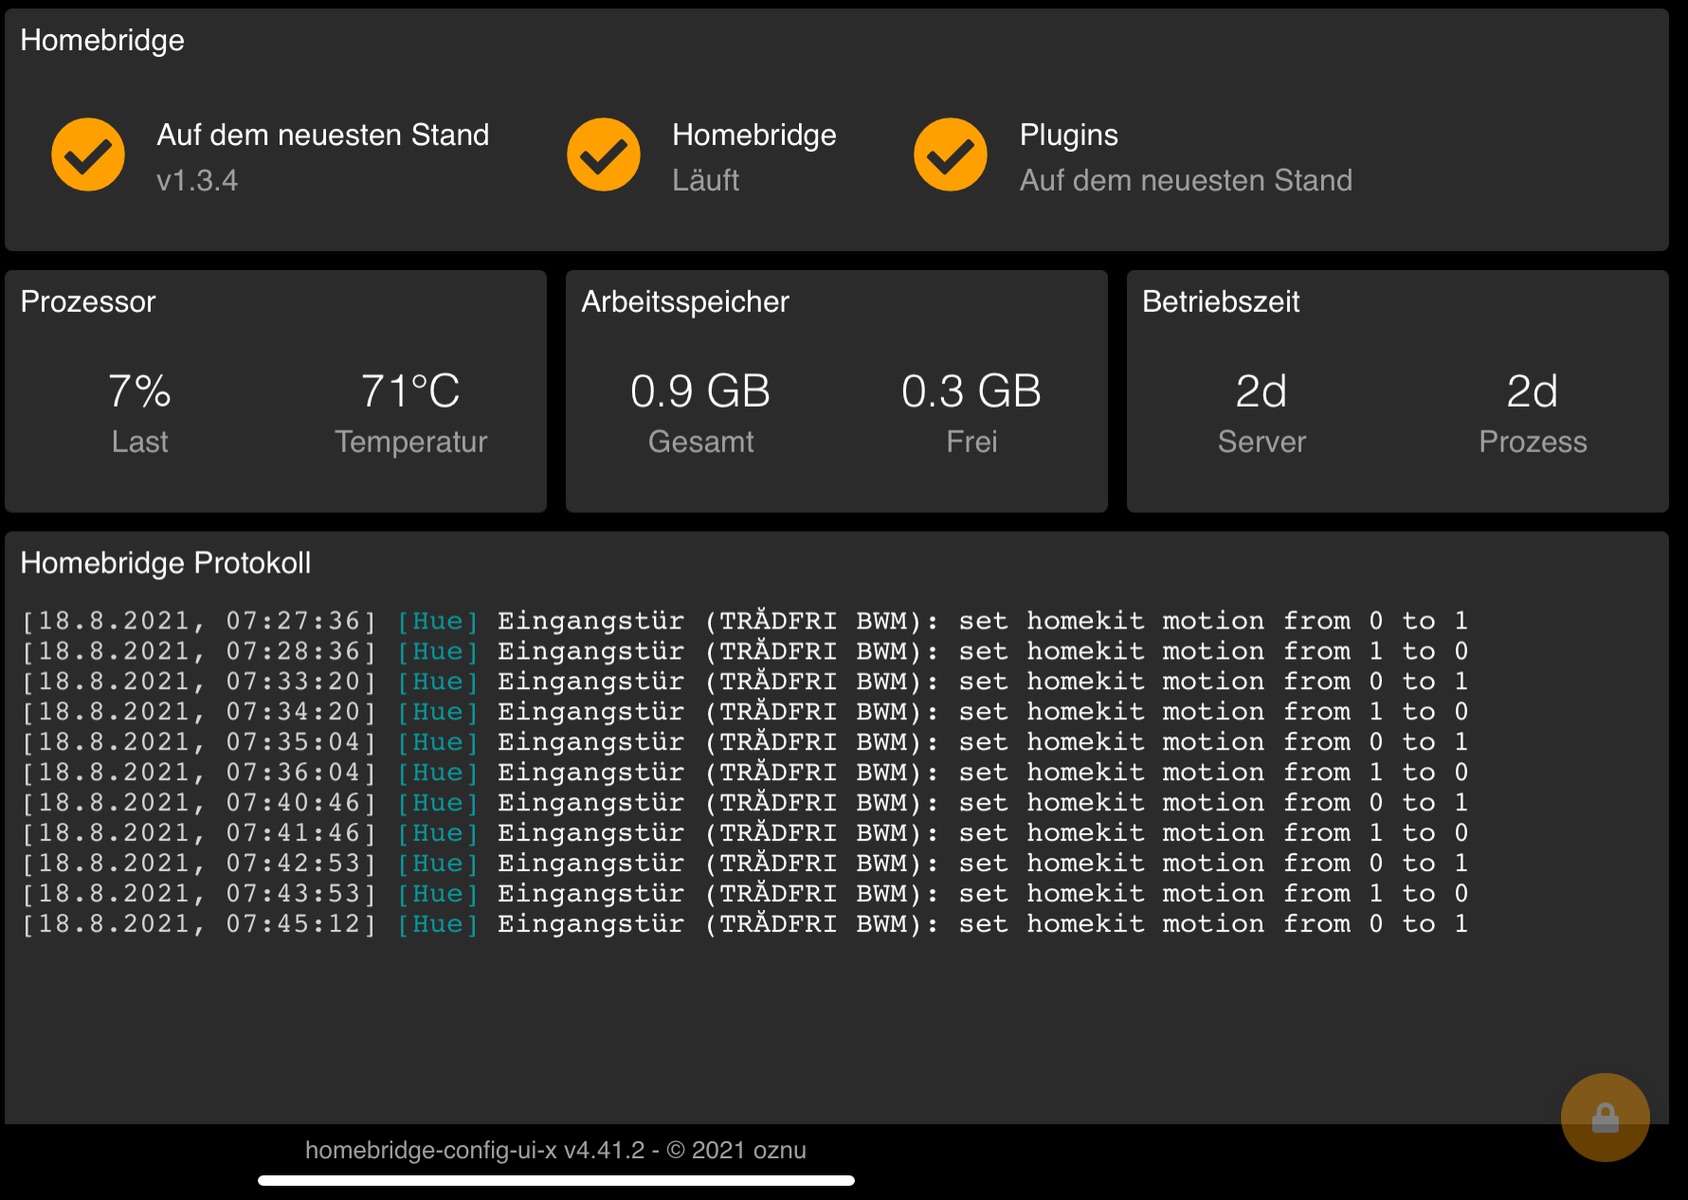The image size is (1688, 1200).
Task: Click the 0.3 GB Frei memory value
Action: click(x=971, y=392)
